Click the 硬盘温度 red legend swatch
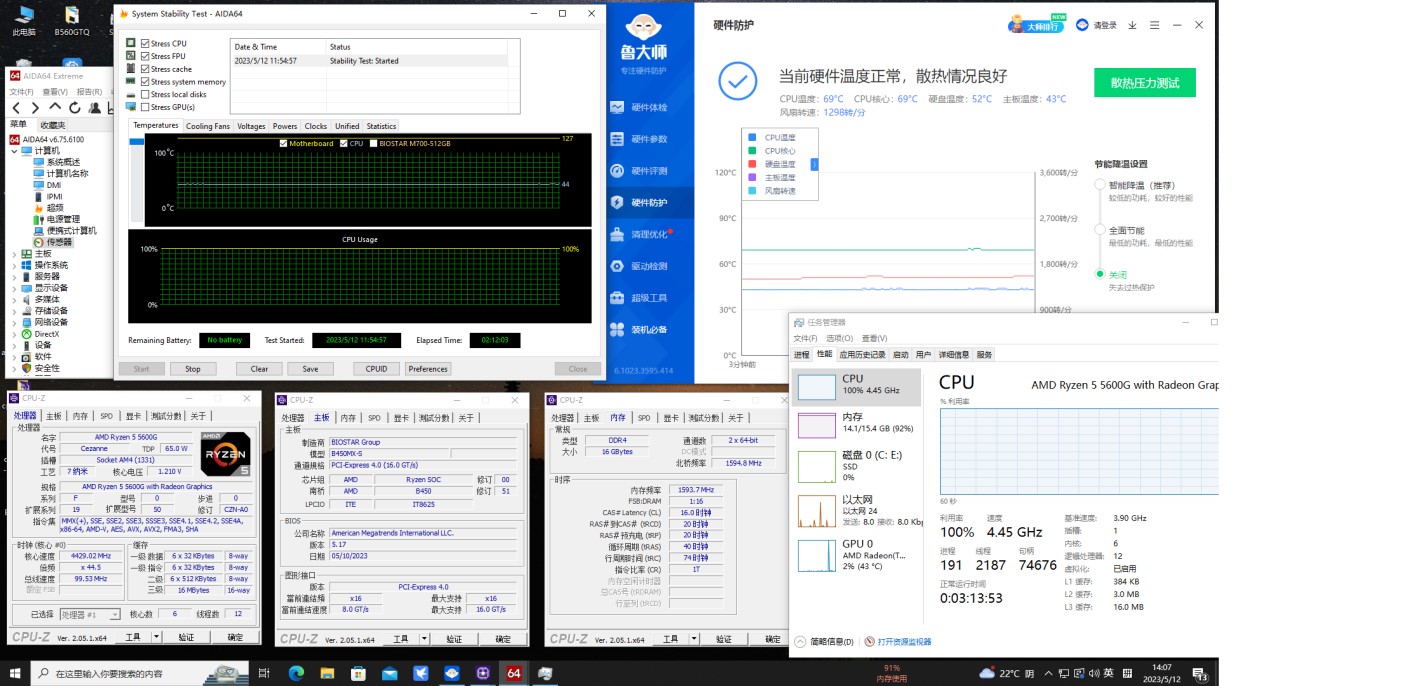The image size is (1427, 686). pos(752,164)
